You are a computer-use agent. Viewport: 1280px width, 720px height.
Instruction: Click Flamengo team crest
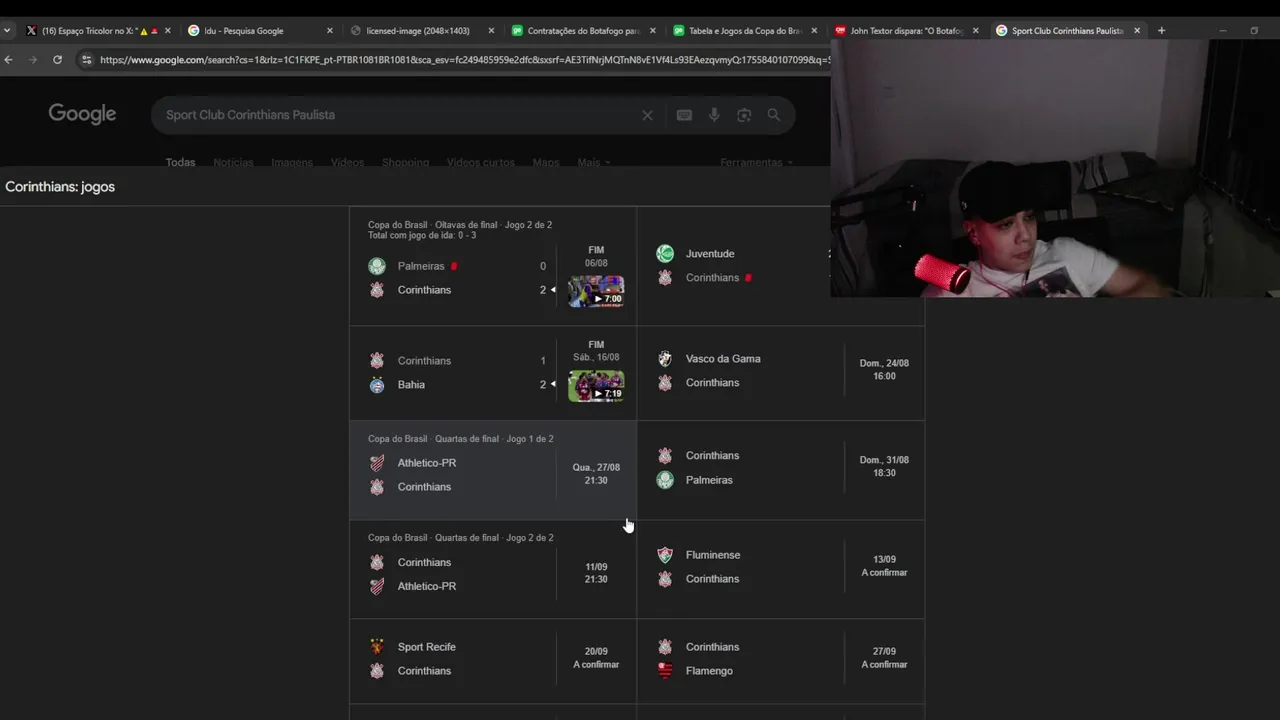665,671
